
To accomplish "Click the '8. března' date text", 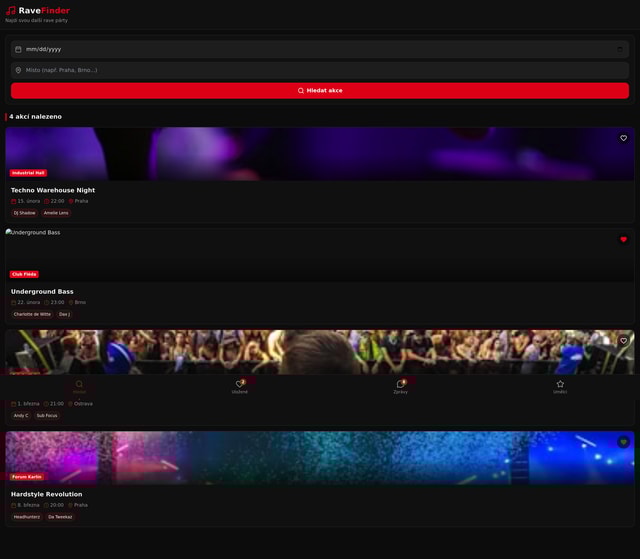I will [x=29, y=505].
